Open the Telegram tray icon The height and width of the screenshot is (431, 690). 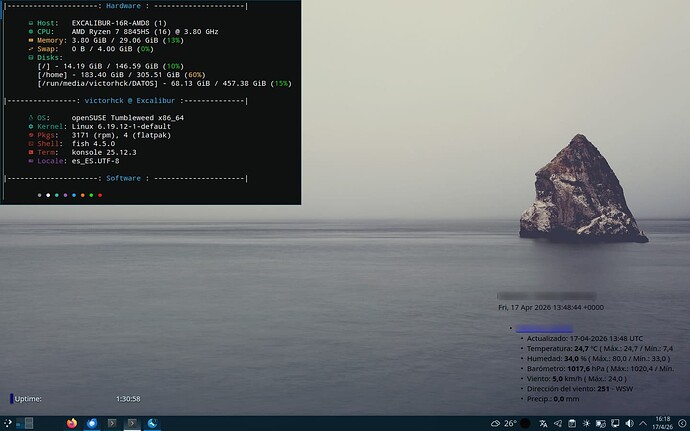coord(558,424)
